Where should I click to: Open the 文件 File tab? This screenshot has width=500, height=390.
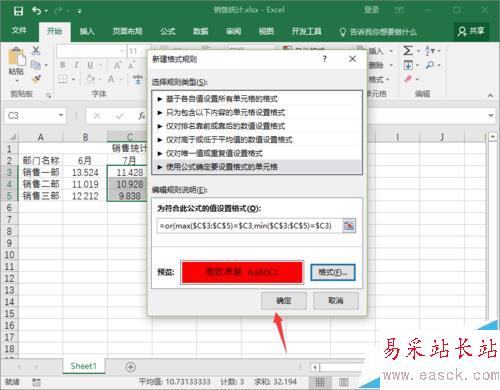19,31
